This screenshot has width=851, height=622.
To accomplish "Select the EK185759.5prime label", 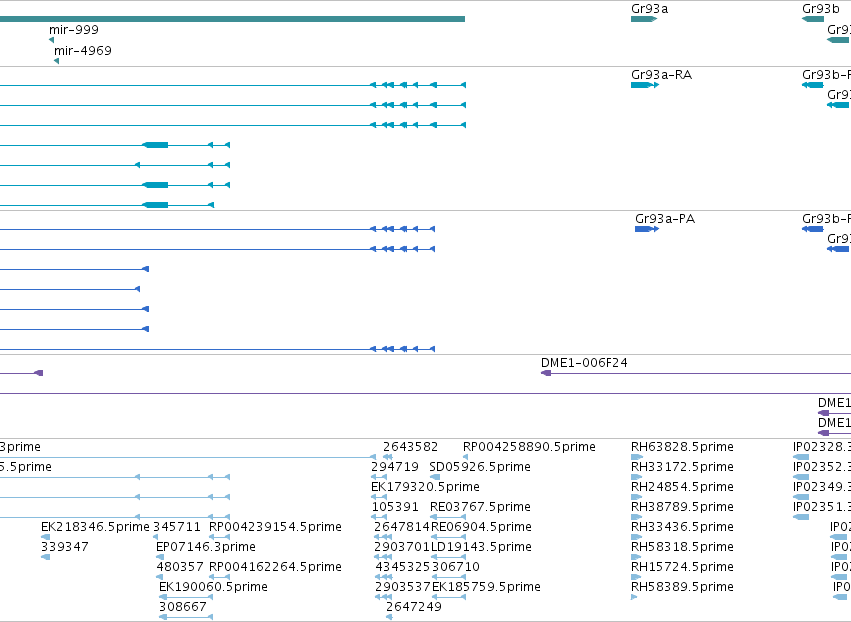I will click(486, 587).
